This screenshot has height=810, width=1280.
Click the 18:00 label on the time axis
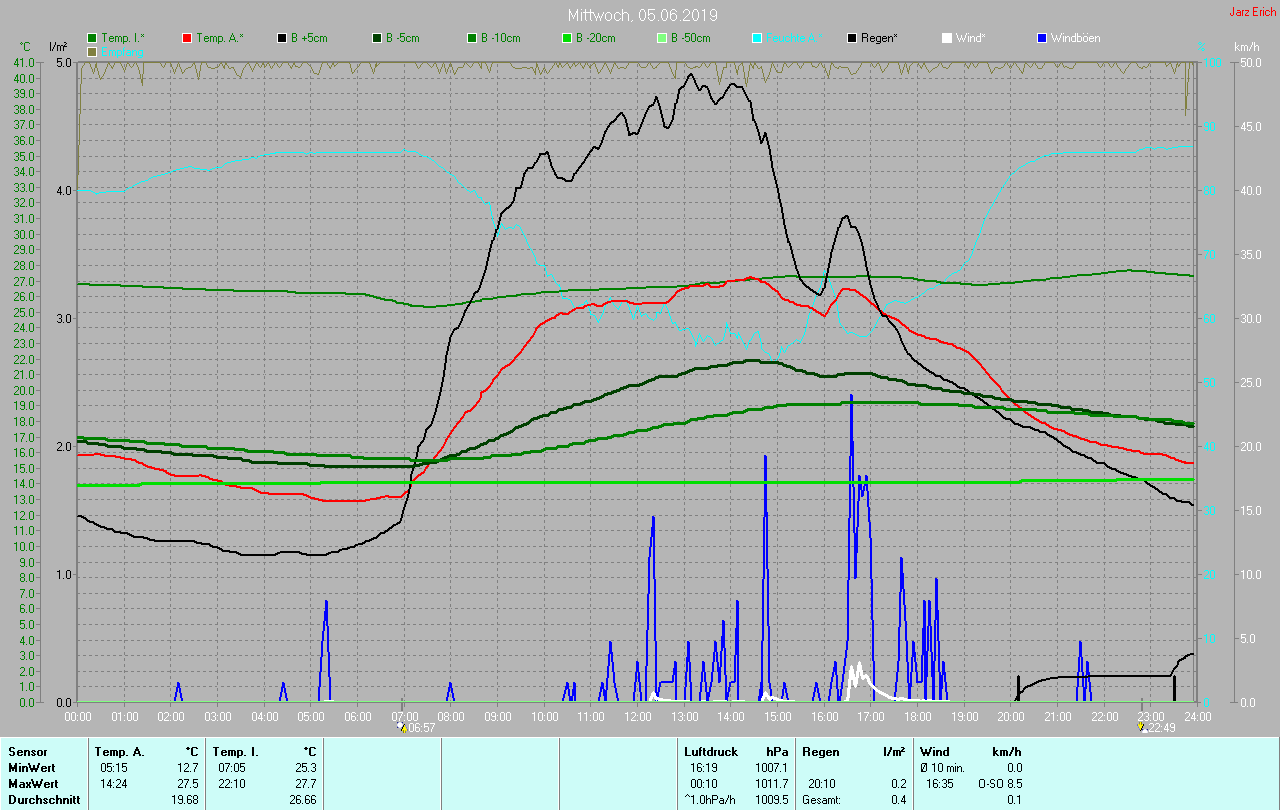[x=917, y=716]
